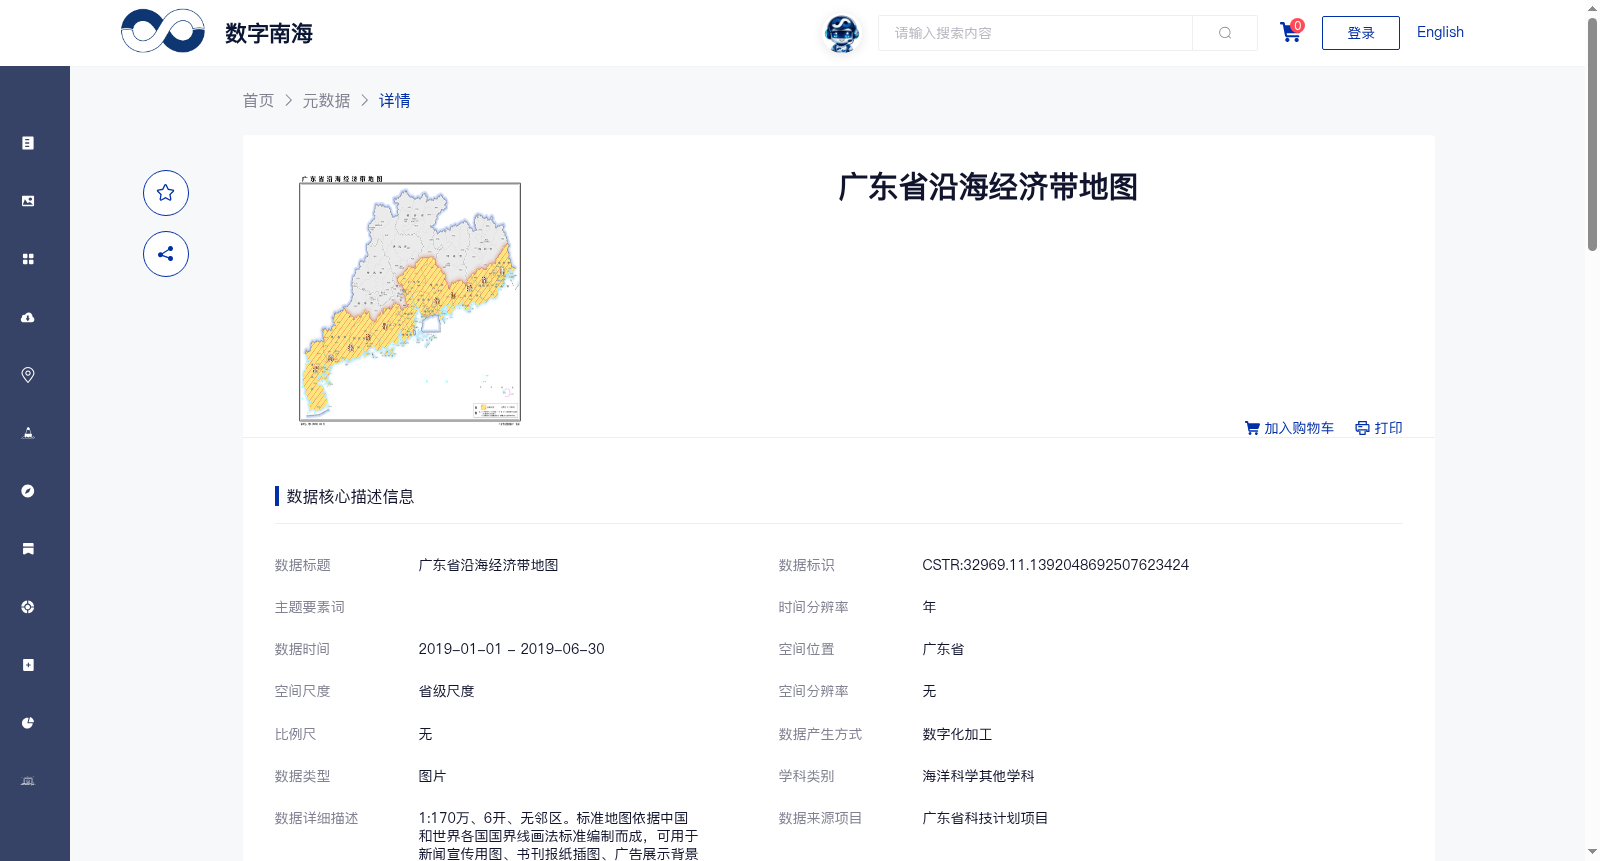Click the scrollbar down arrow
Screen dimensions: 1600x861
click(1592, 852)
